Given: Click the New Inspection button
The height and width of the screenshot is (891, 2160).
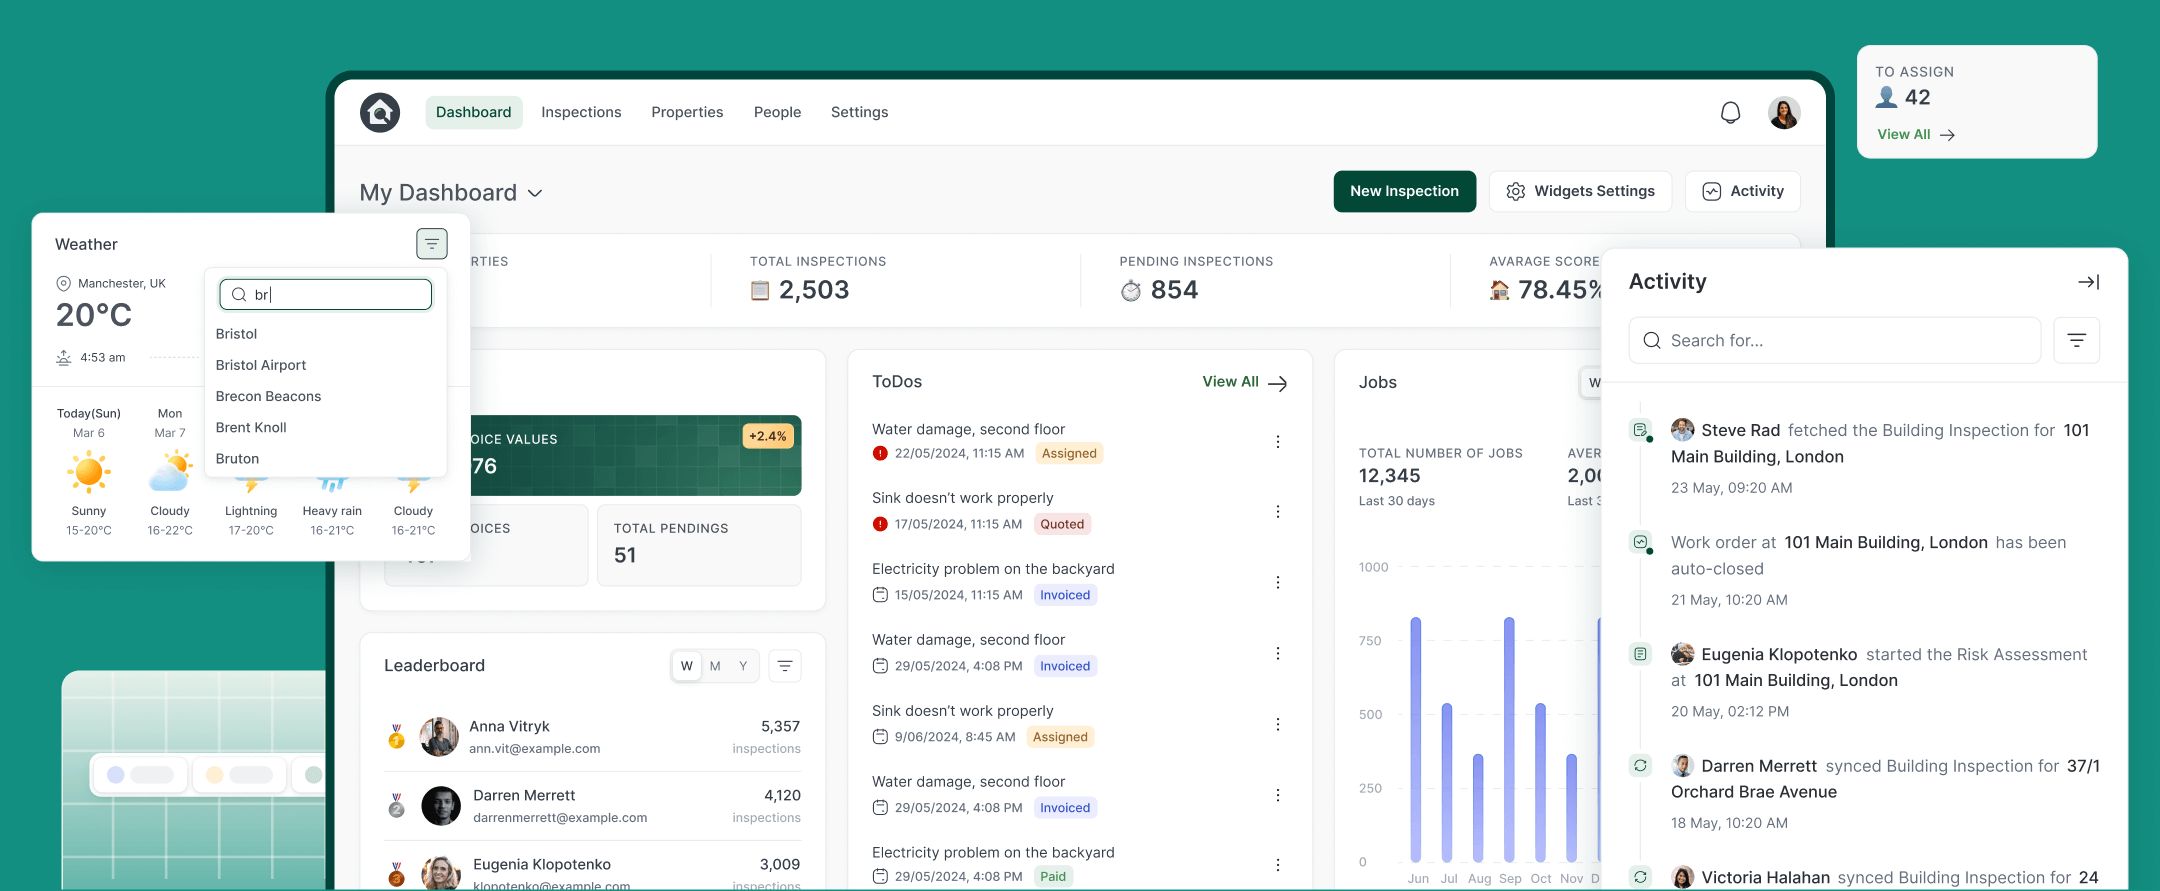Looking at the screenshot, I should tap(1404, 191).
